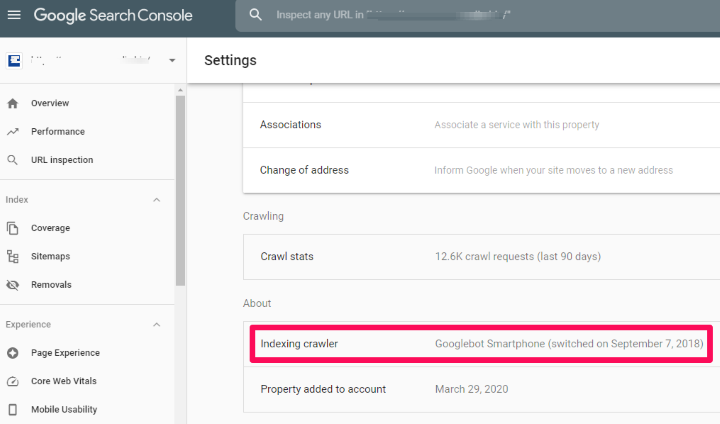Click the Performance trend icon
Viewport: 720px width, 424px height.
[13, 132]
